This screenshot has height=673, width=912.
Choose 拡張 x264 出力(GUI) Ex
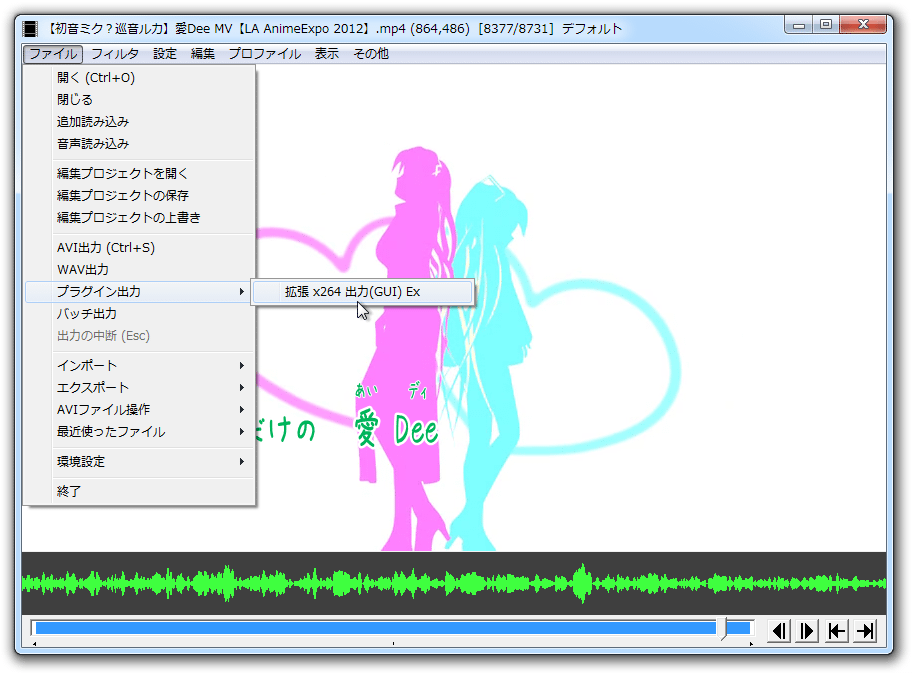pyautogui.click(x=363, y=291)
